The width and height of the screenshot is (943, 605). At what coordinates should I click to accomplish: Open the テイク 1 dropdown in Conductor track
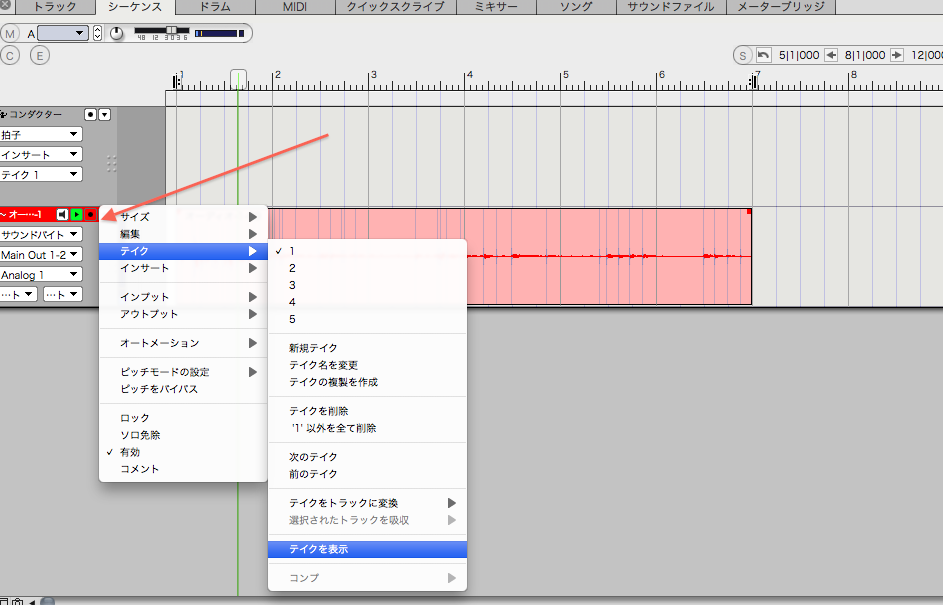41,174
